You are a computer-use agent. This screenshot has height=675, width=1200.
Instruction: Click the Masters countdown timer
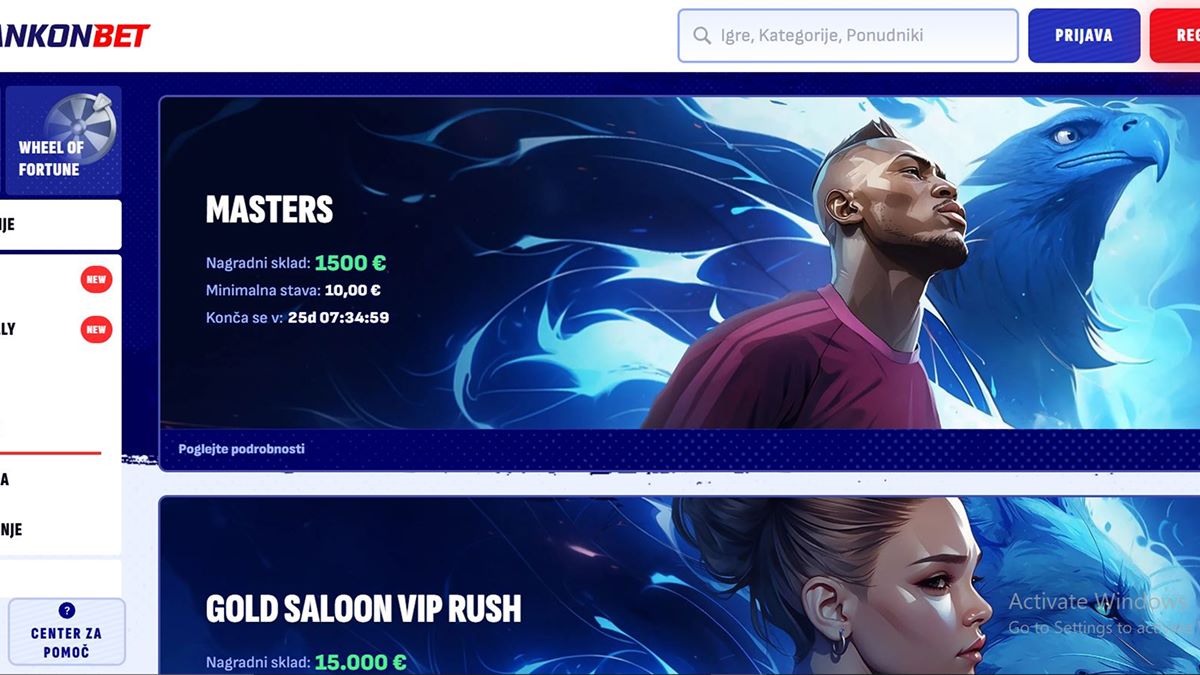(338, 318)
